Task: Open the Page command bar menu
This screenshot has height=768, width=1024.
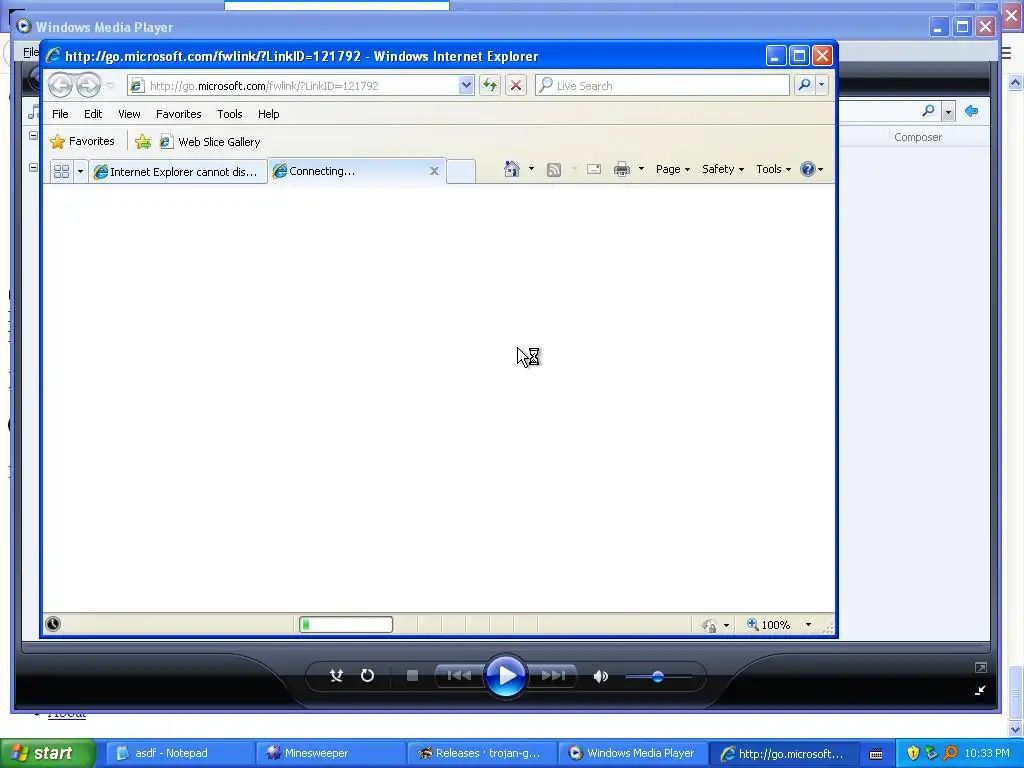Action: 673,169
